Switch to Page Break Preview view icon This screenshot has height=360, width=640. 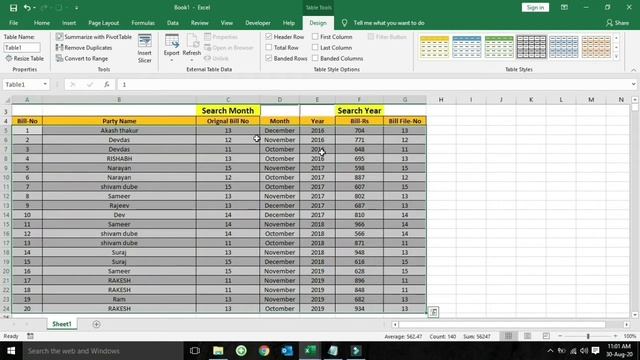(546, 336)
